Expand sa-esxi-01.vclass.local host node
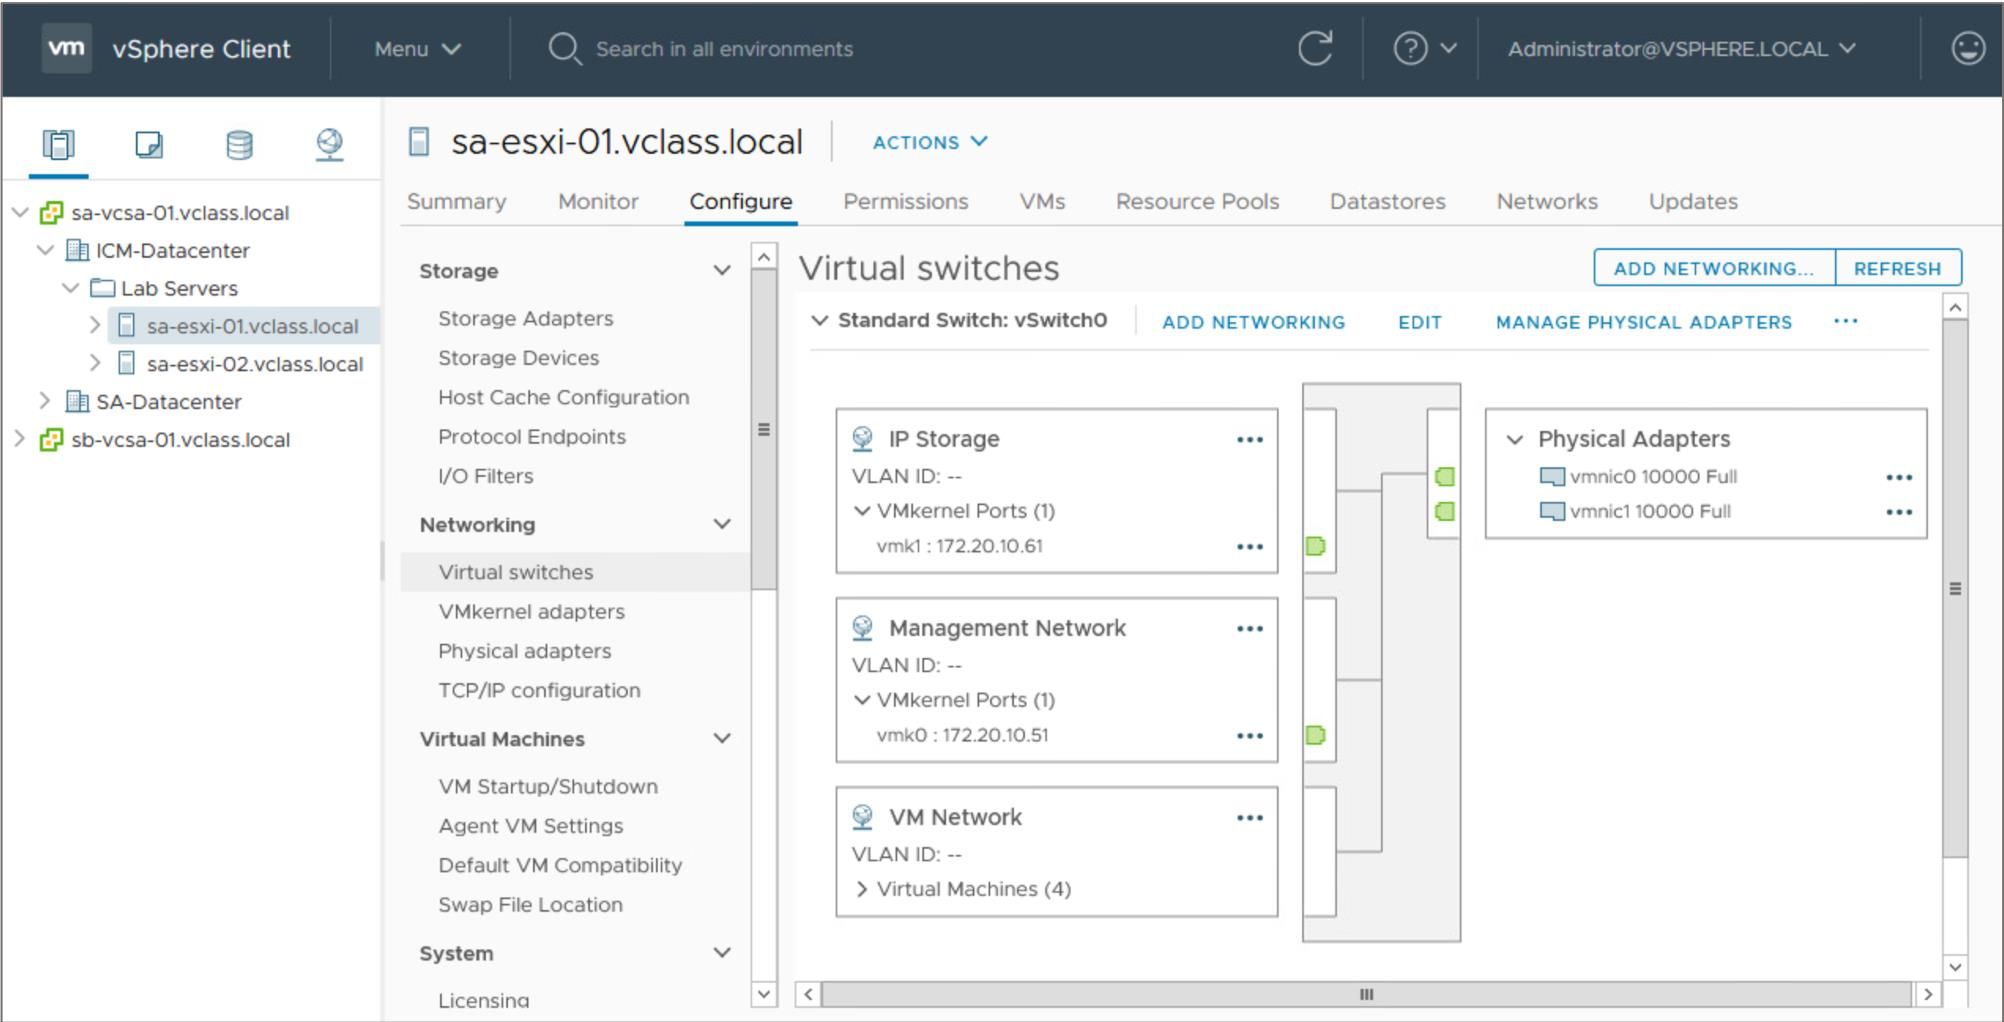Viewport: 2004px width, 1022px height. pos(95,325)
